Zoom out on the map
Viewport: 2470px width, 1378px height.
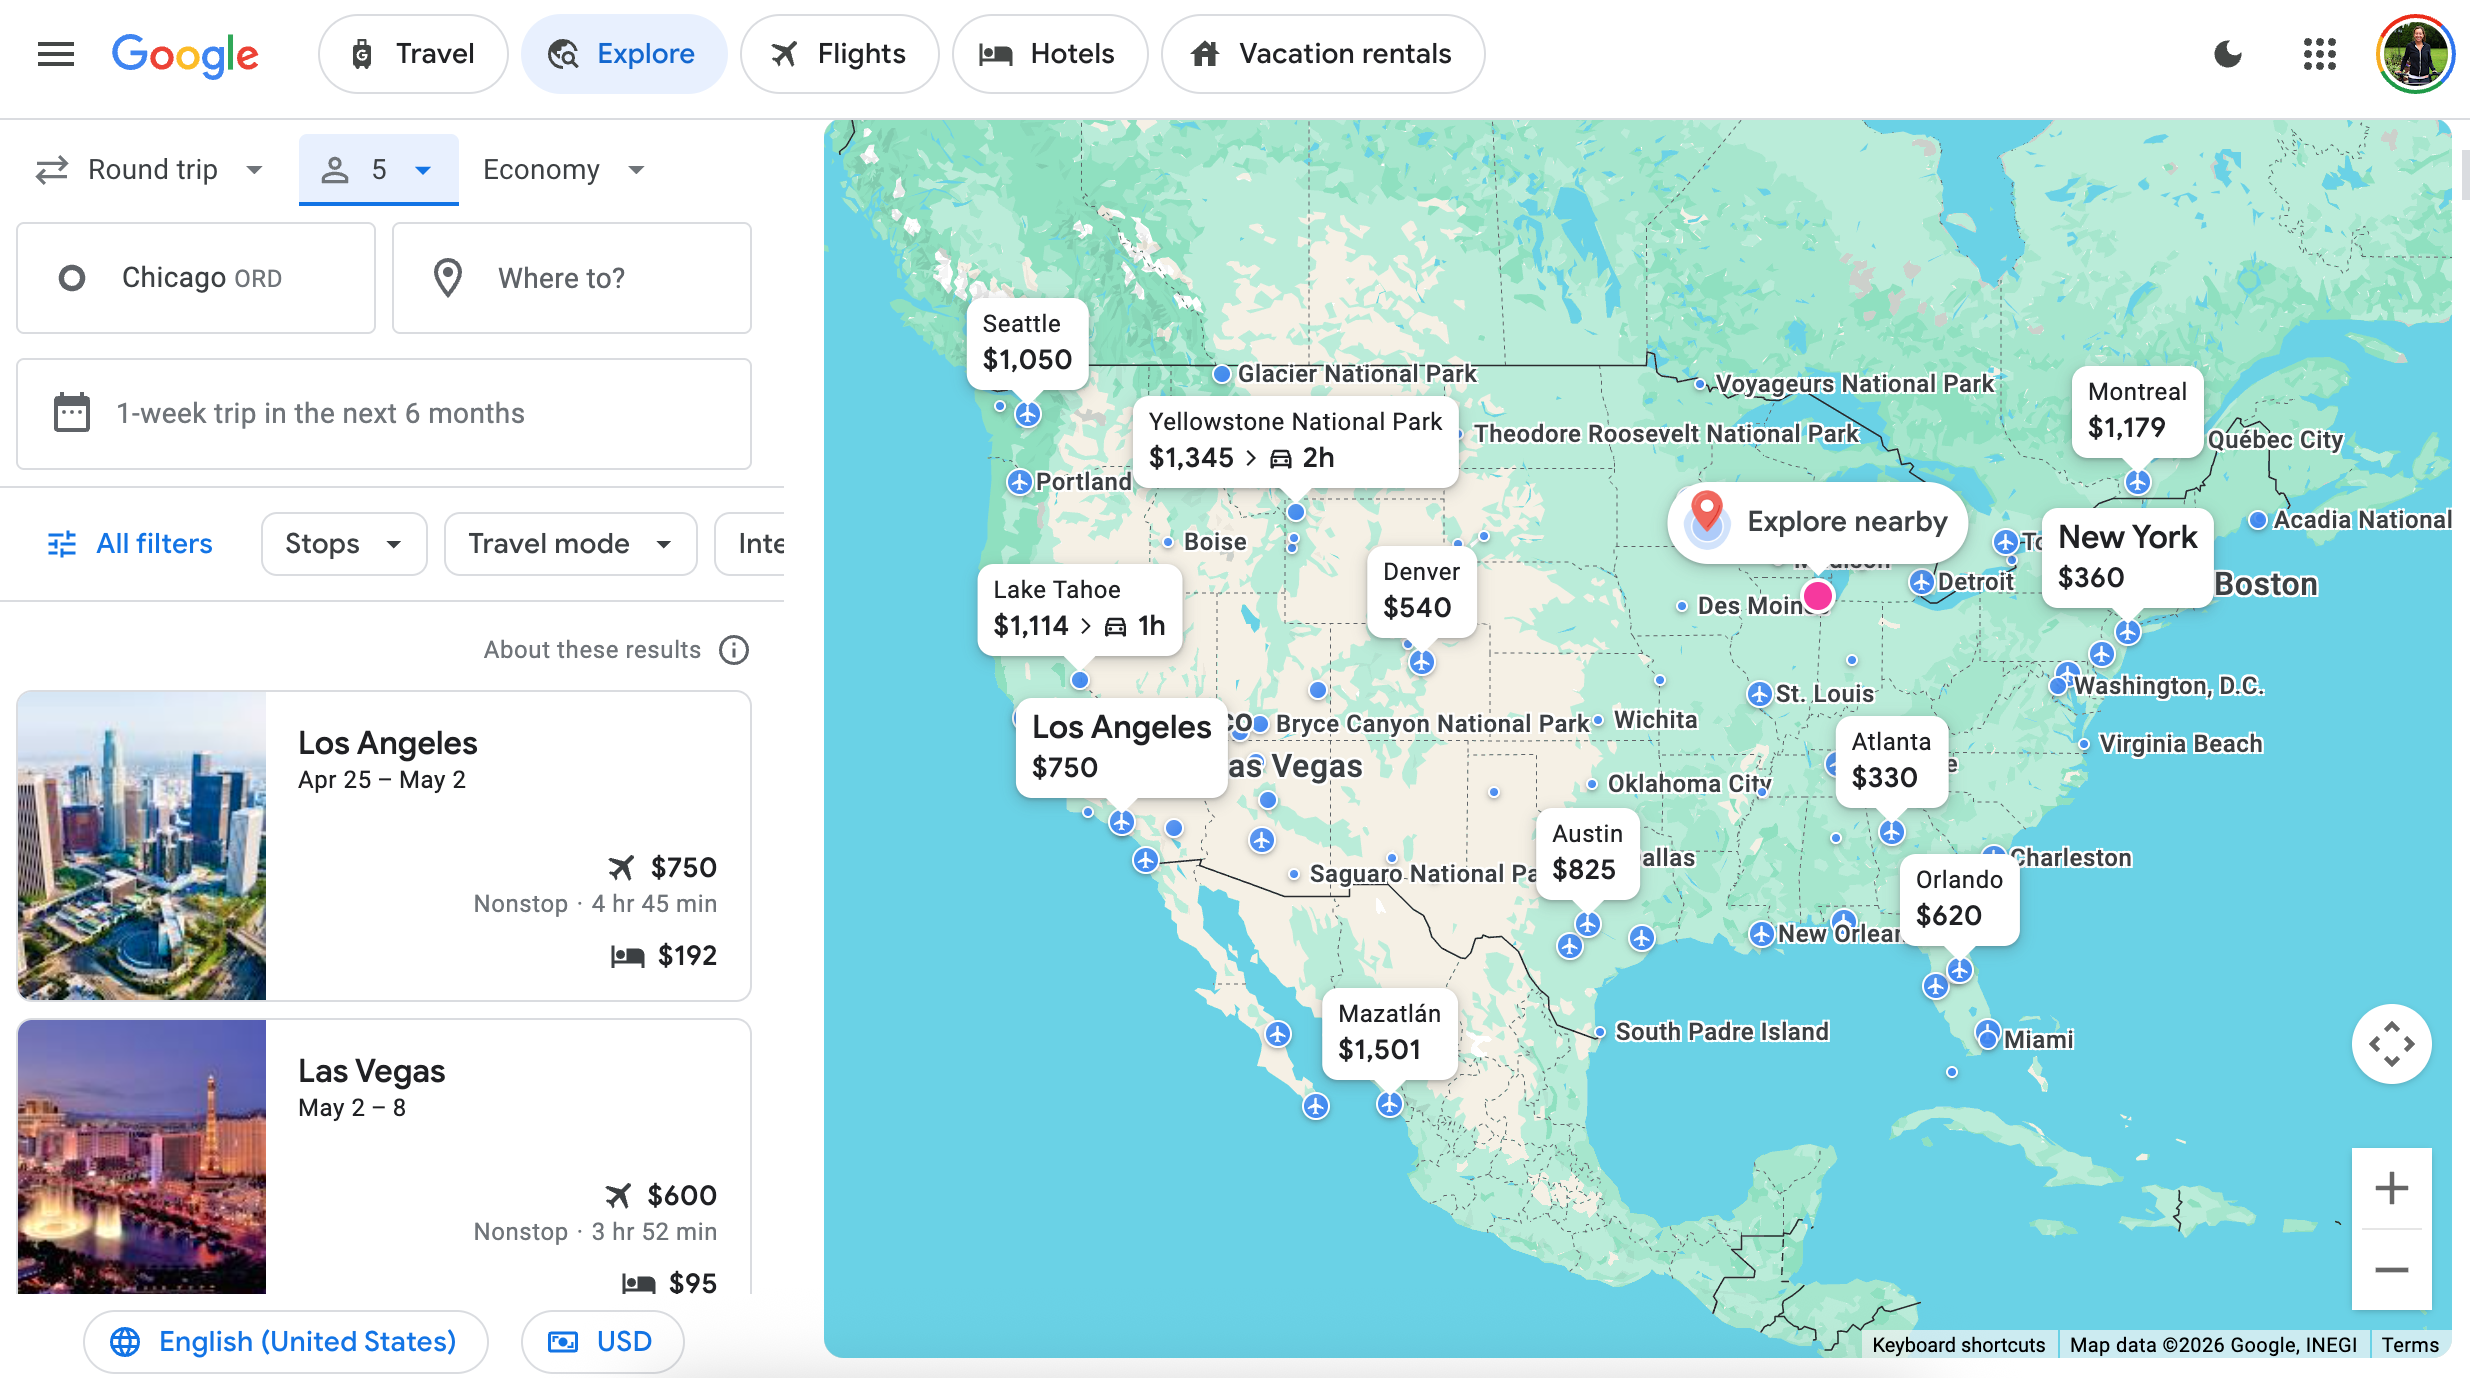pyautogui.click(x=2391, y=1270)
